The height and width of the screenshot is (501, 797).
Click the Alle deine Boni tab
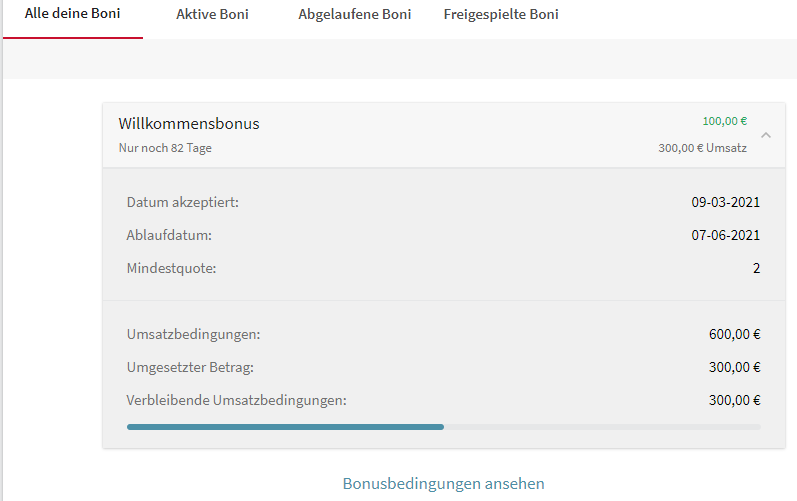[x=72, y=15]
